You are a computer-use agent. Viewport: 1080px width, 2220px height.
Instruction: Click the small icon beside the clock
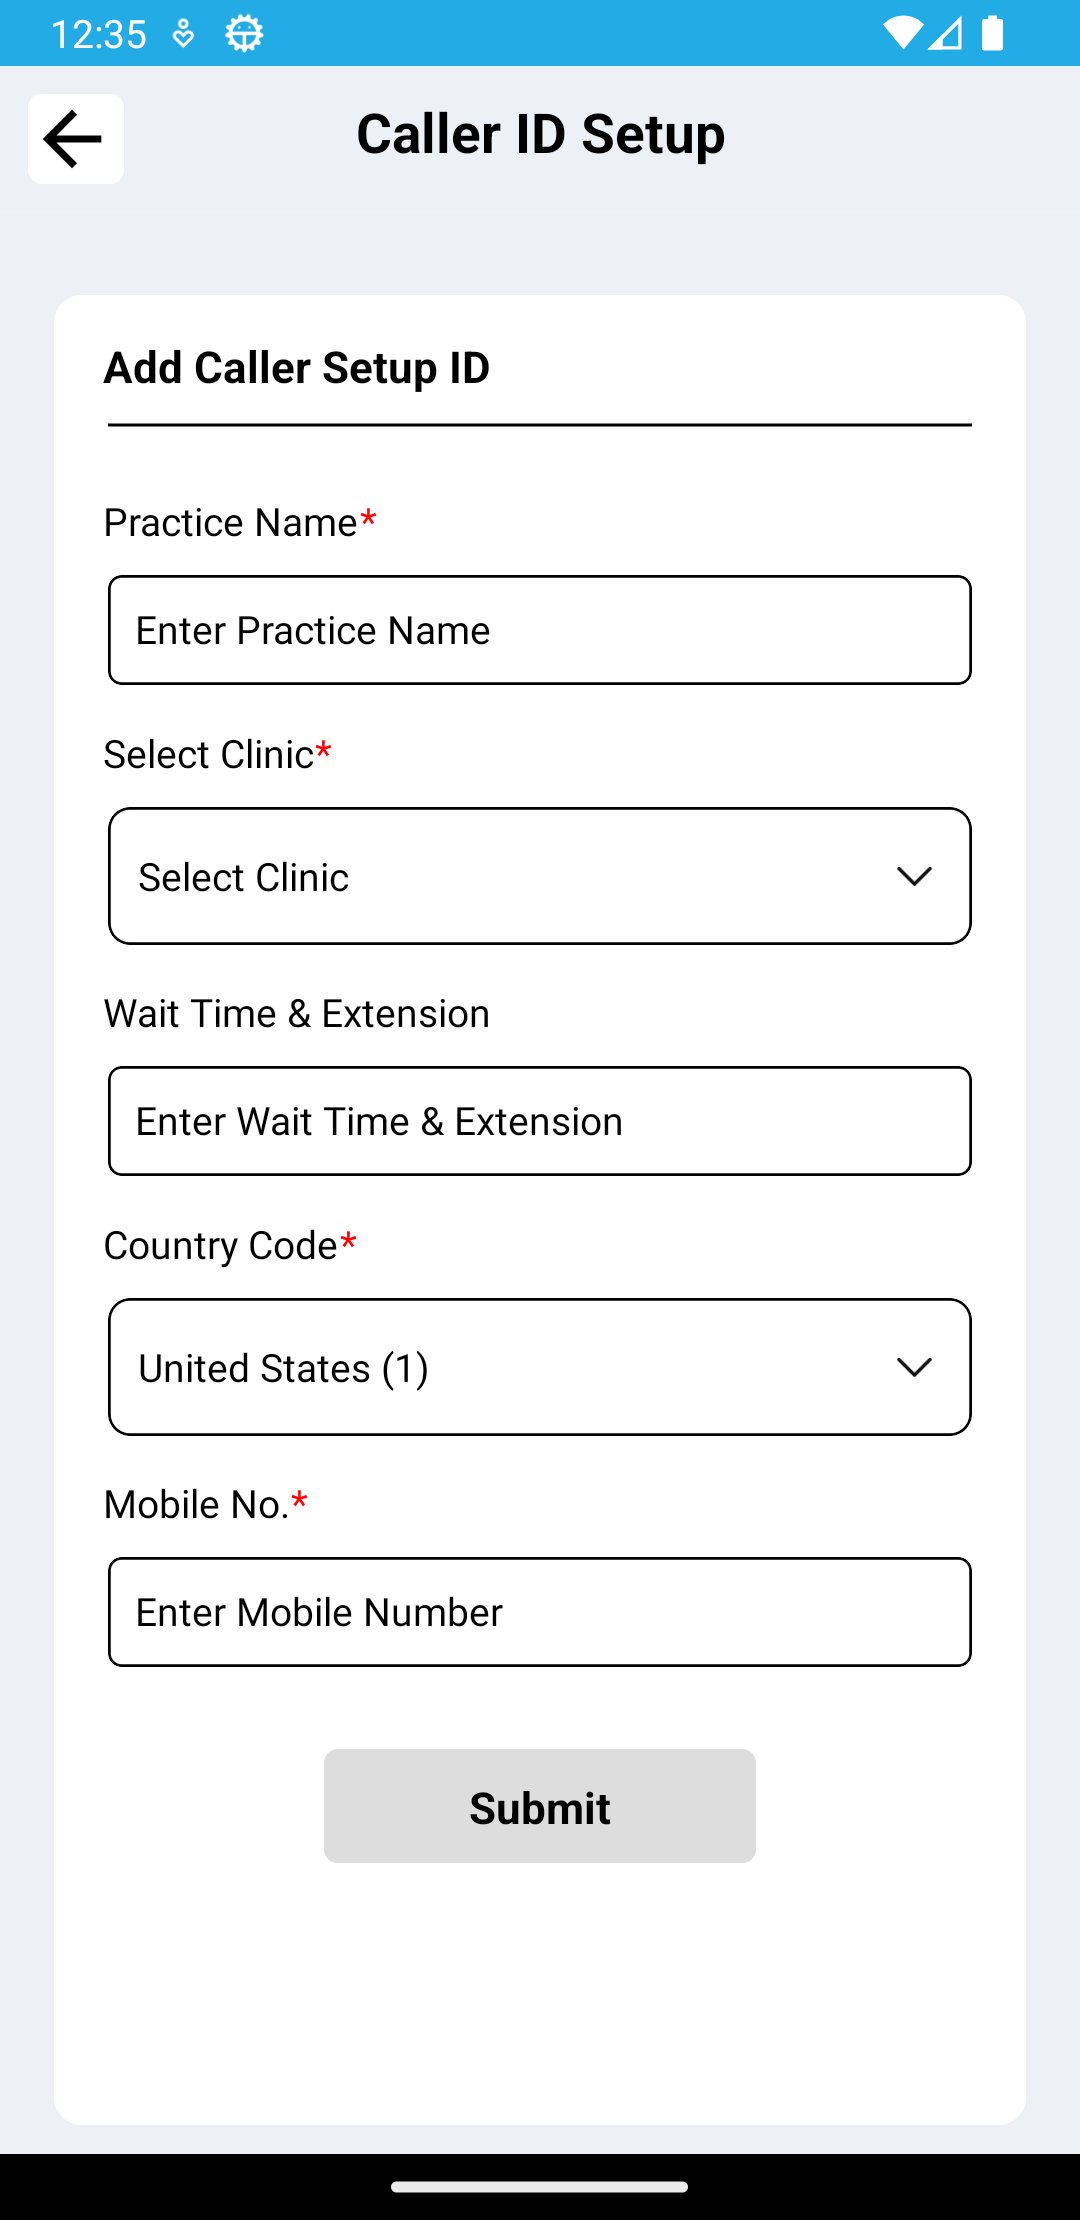(x=183, y=34)
